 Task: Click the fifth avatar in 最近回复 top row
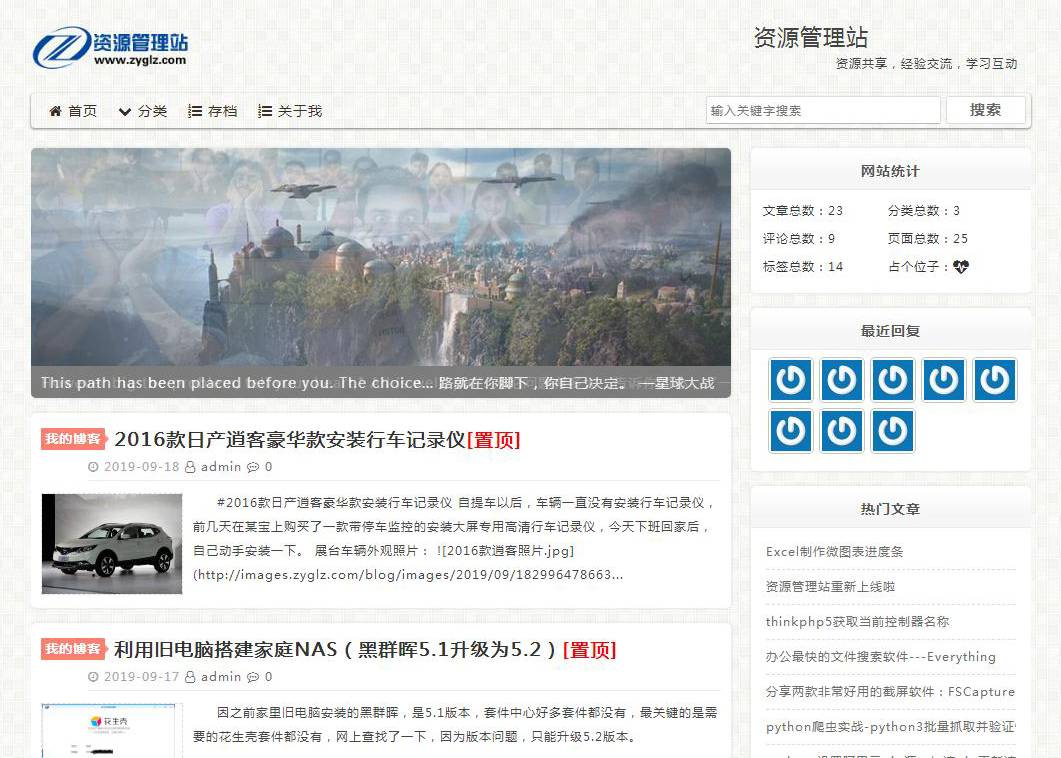(995, 380)
